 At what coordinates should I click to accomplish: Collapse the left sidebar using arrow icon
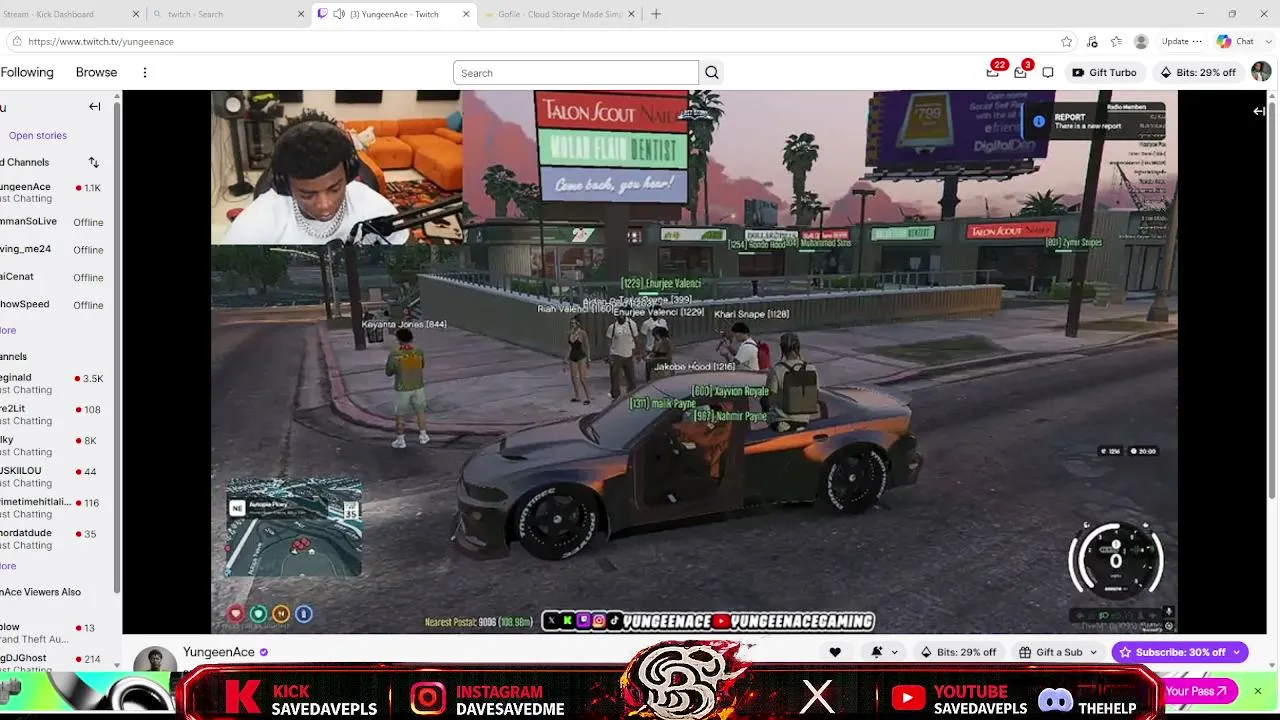[x=95, y=107]
